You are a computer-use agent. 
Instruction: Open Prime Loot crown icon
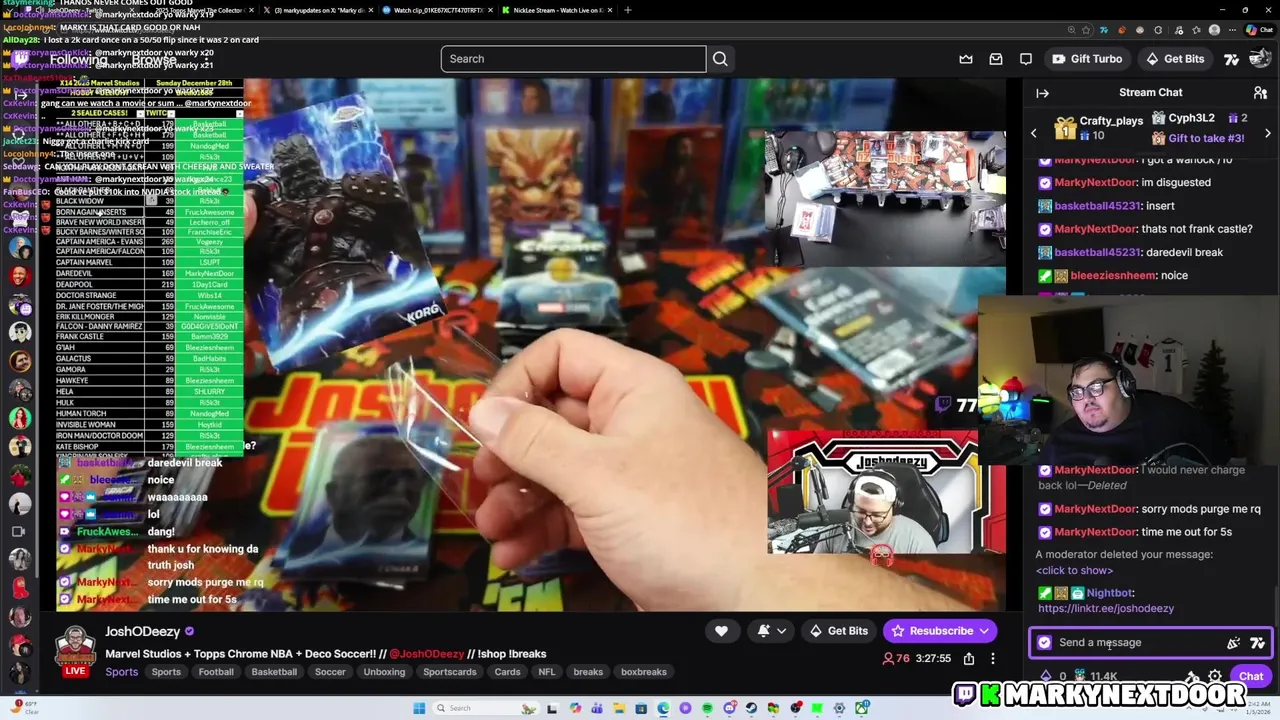(966, 59)
